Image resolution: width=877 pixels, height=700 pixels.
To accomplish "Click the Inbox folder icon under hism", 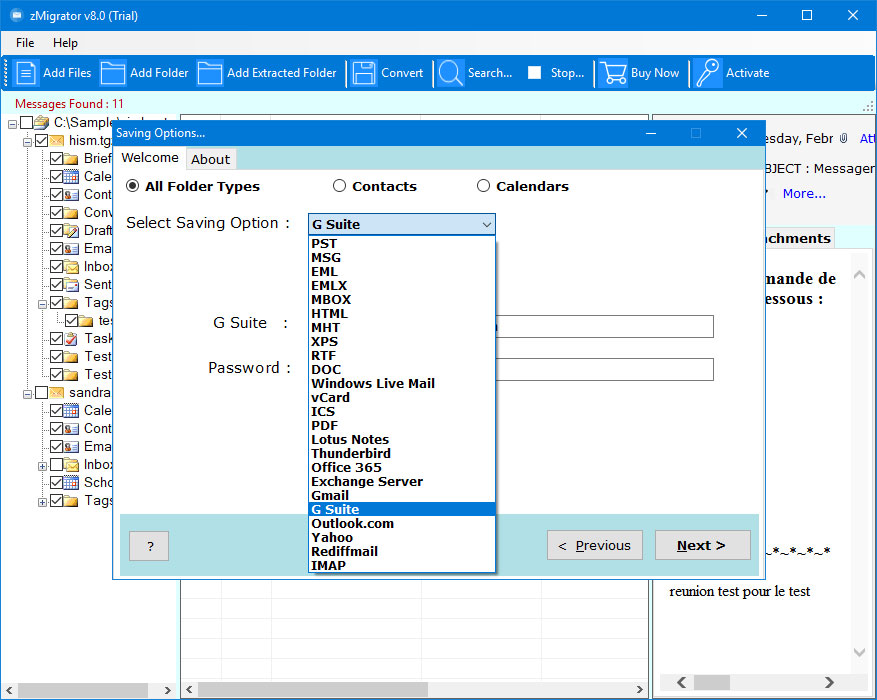I will [71, 267].
